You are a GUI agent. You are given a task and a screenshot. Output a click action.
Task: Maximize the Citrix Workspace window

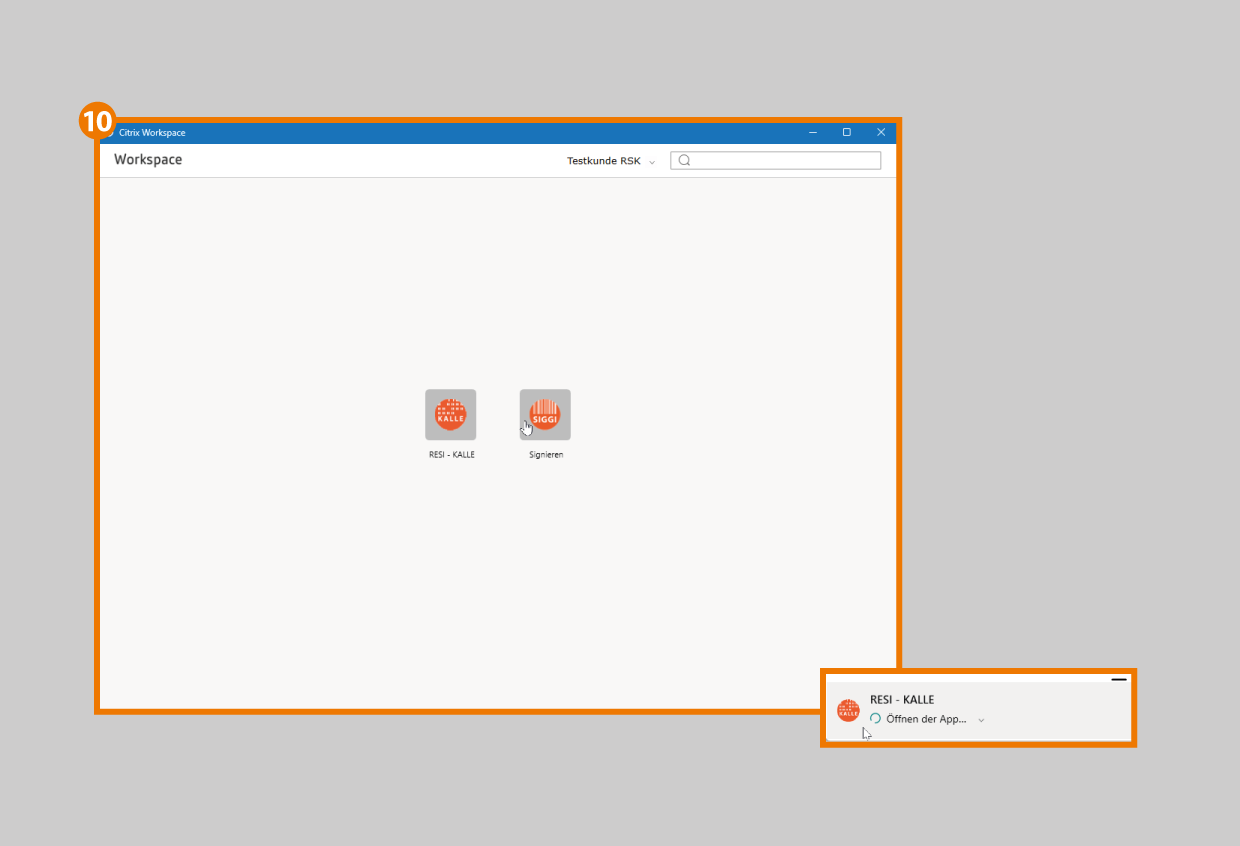point(846,132)
